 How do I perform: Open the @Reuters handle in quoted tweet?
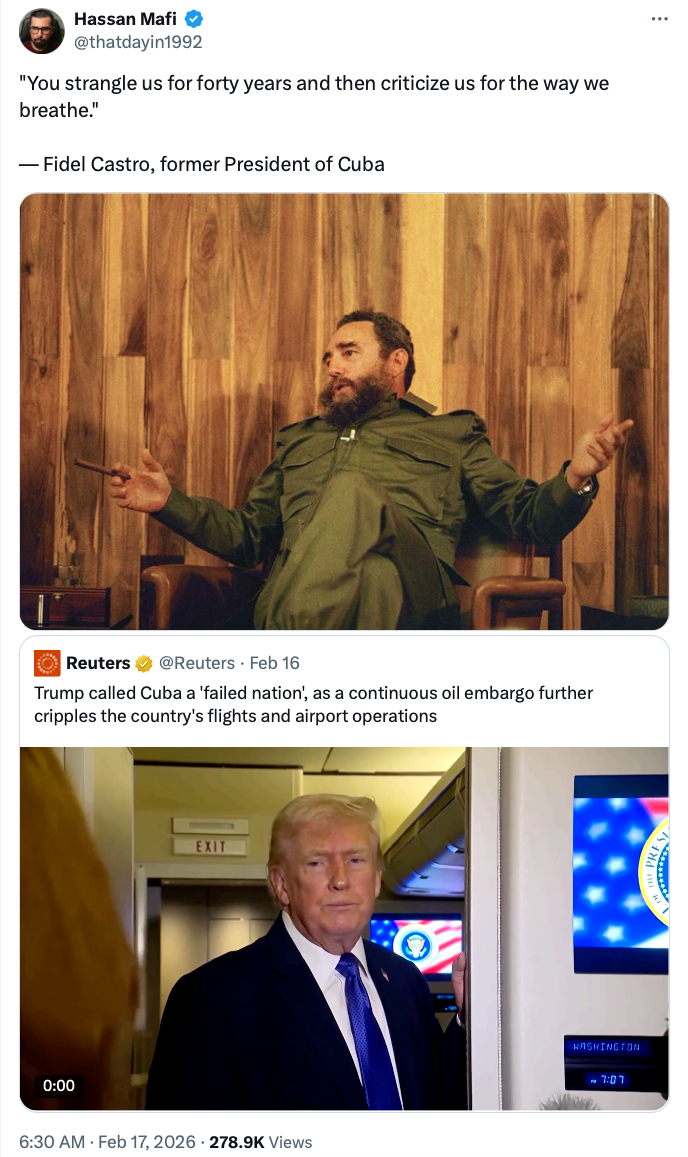pos(196,663)
